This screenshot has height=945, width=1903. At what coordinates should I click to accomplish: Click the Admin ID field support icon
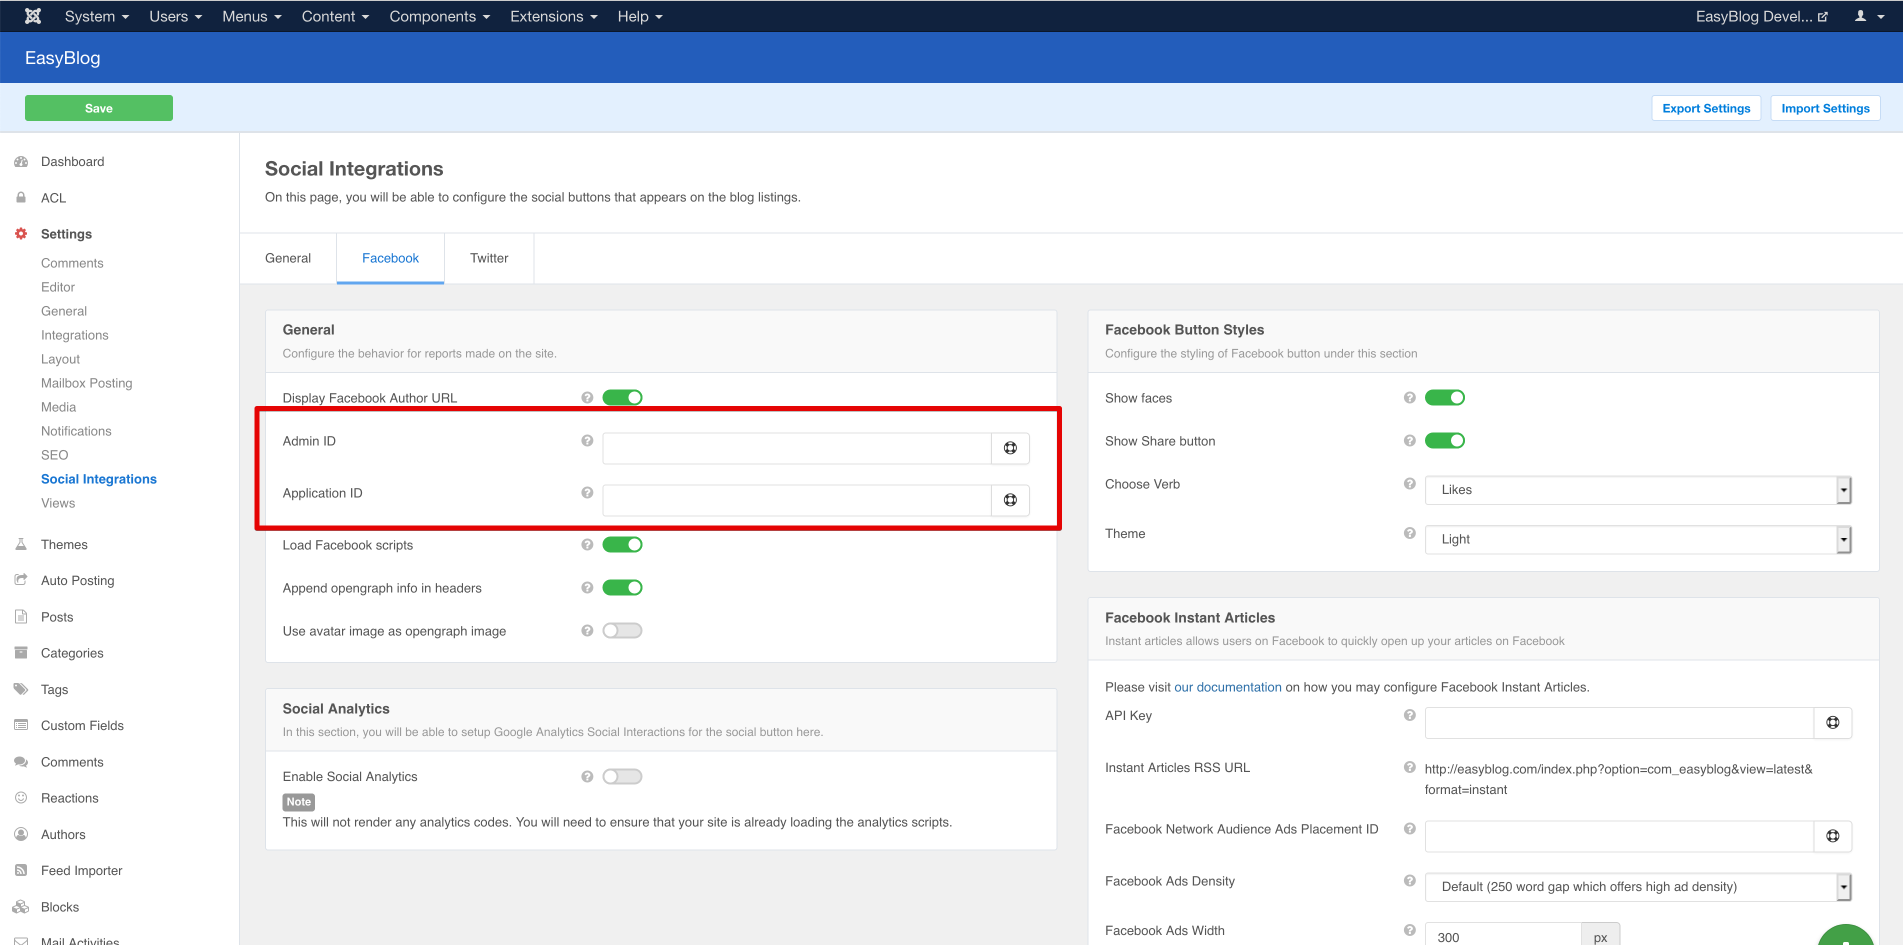pos(1010,448)
